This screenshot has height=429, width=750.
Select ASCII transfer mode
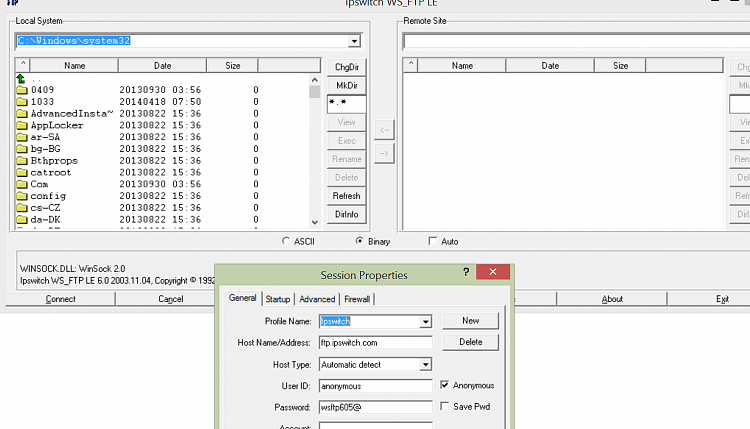click(286, 241)
